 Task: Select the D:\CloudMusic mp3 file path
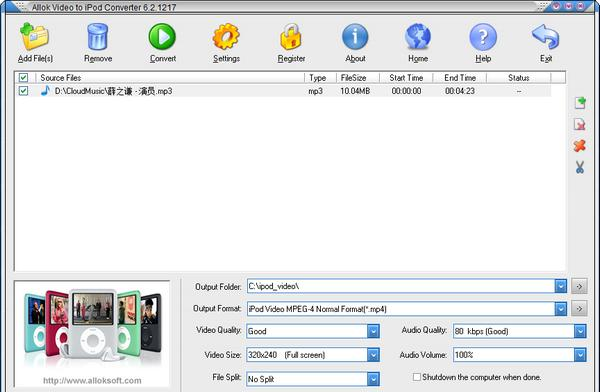click(x=113, y=91)
